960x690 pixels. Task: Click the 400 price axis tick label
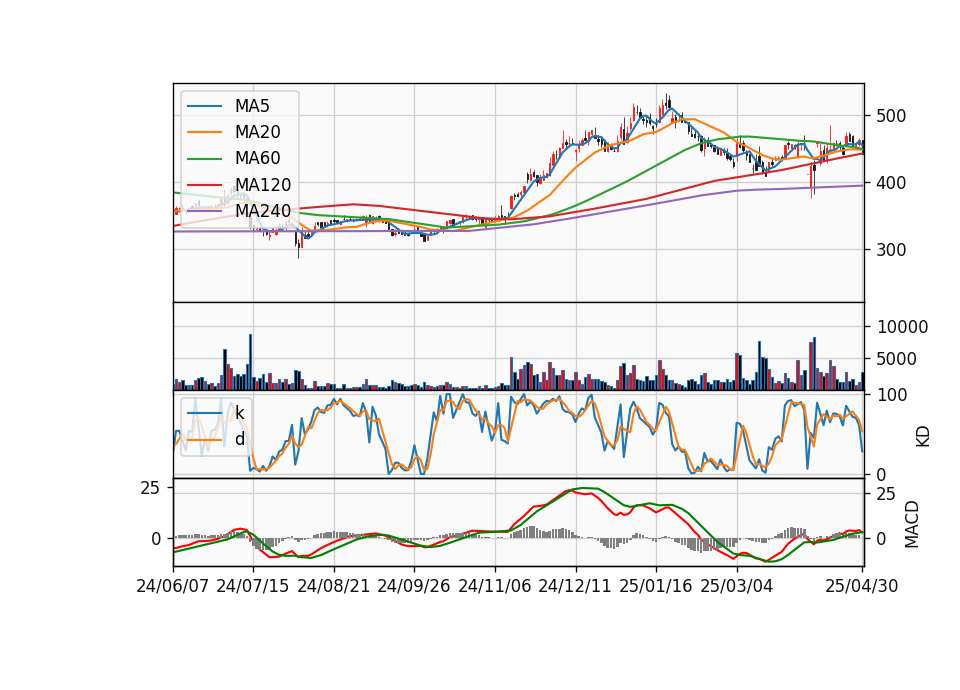891,182
